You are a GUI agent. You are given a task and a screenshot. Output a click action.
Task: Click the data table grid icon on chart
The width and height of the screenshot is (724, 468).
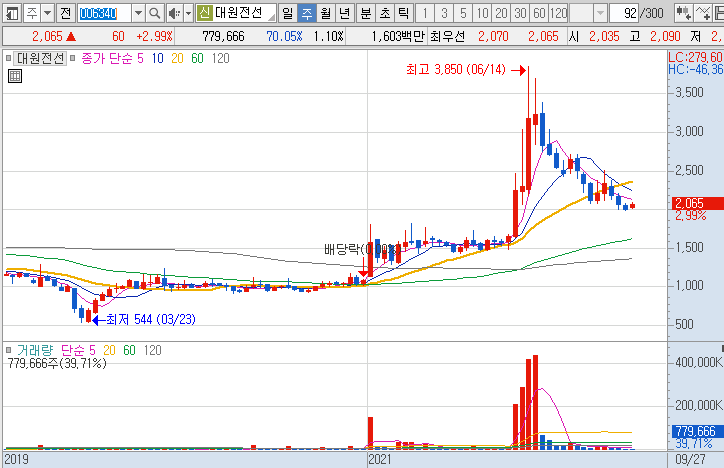15,76
